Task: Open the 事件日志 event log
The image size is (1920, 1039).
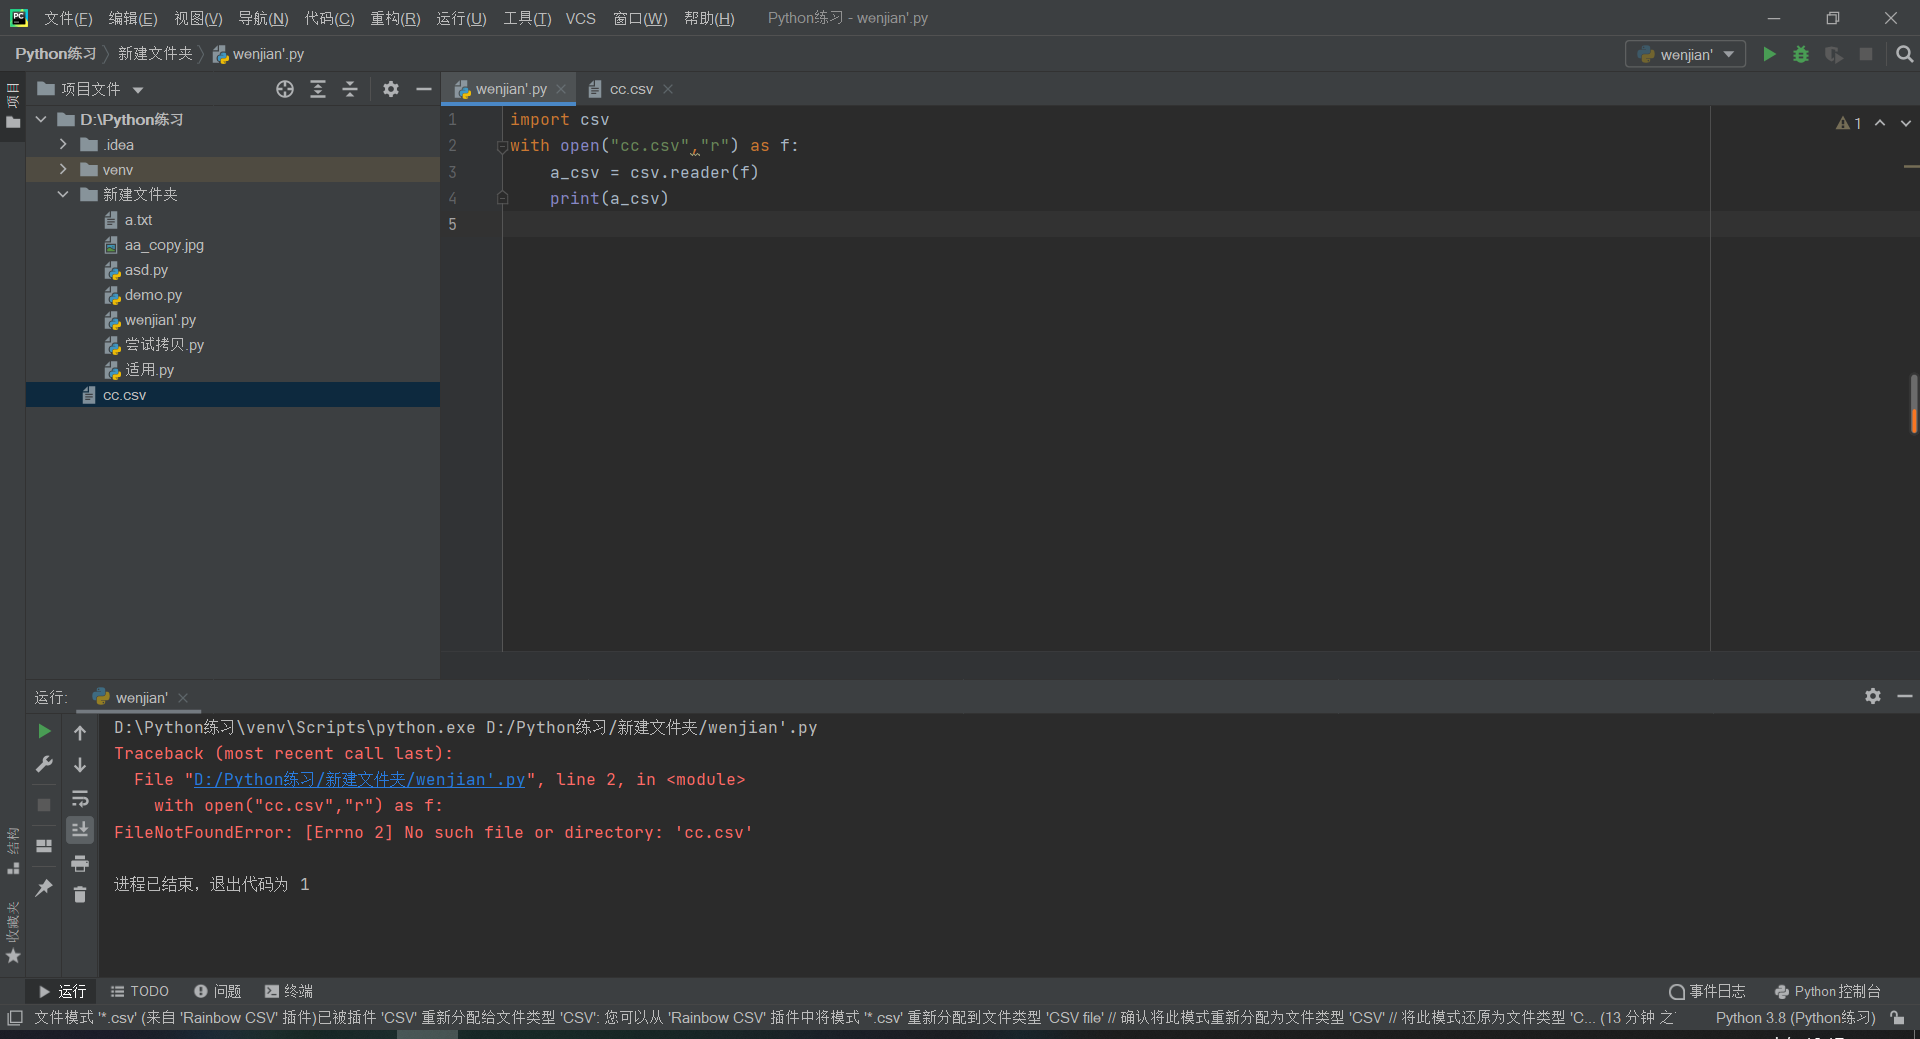Action: [x=1707, y=991]
